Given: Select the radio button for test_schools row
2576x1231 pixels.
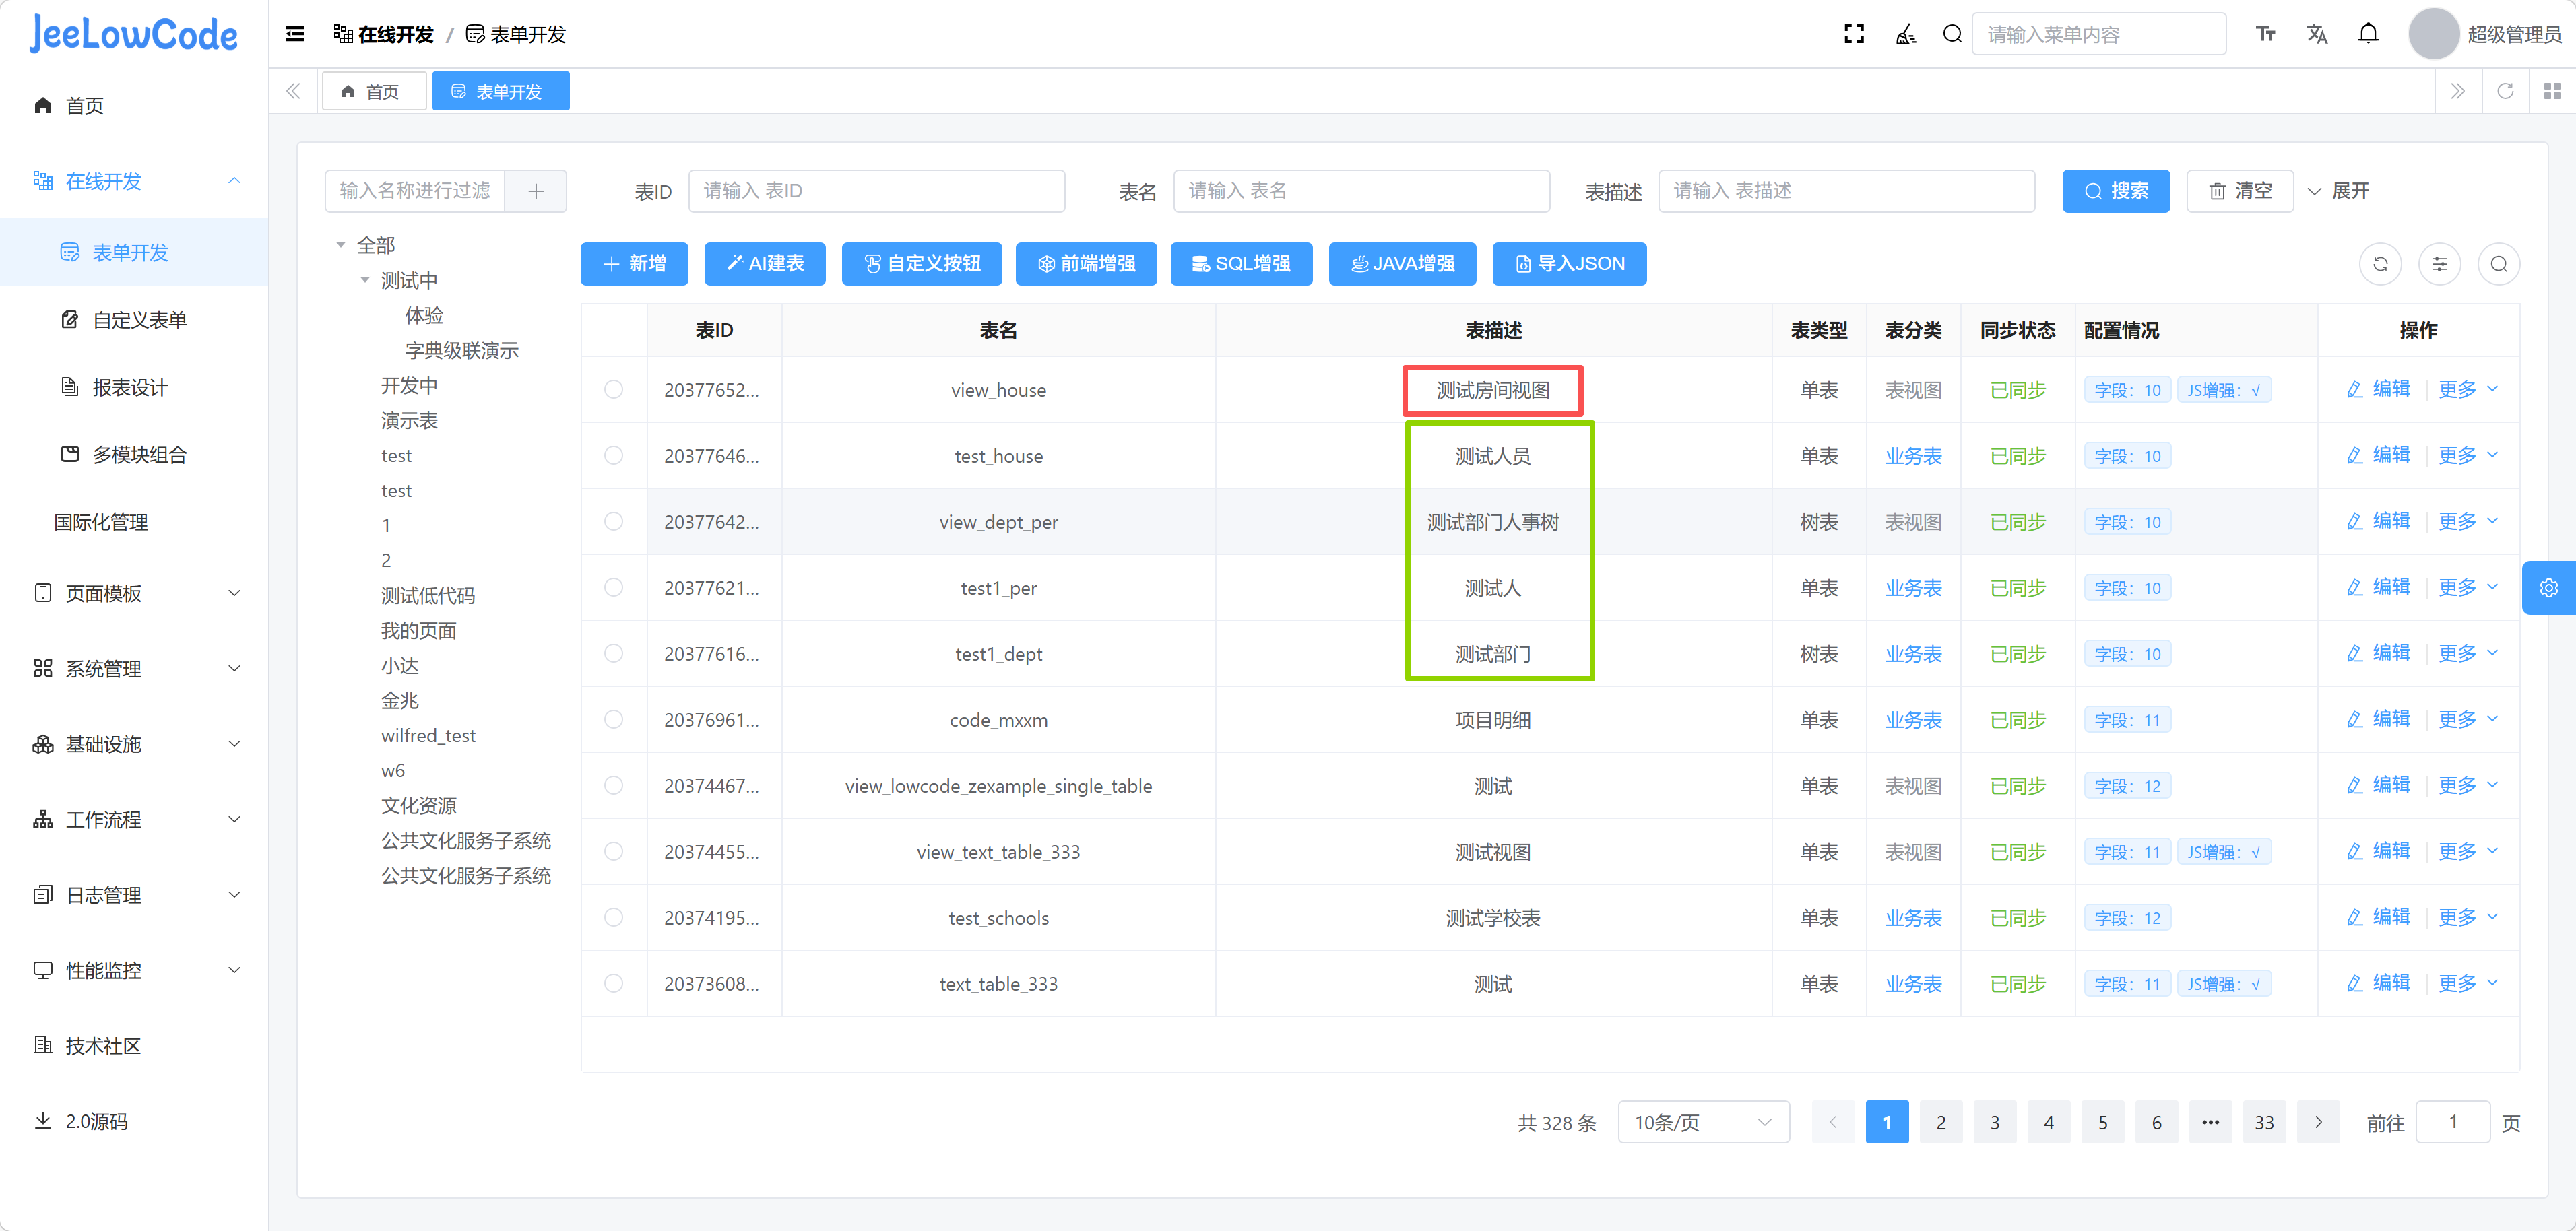Looking at the screenshot, I should click(x=613, y=917).
